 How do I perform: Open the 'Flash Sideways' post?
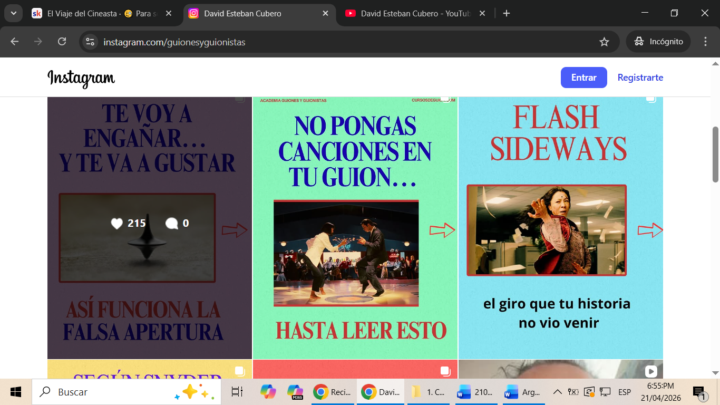click(x=561, y=228)
